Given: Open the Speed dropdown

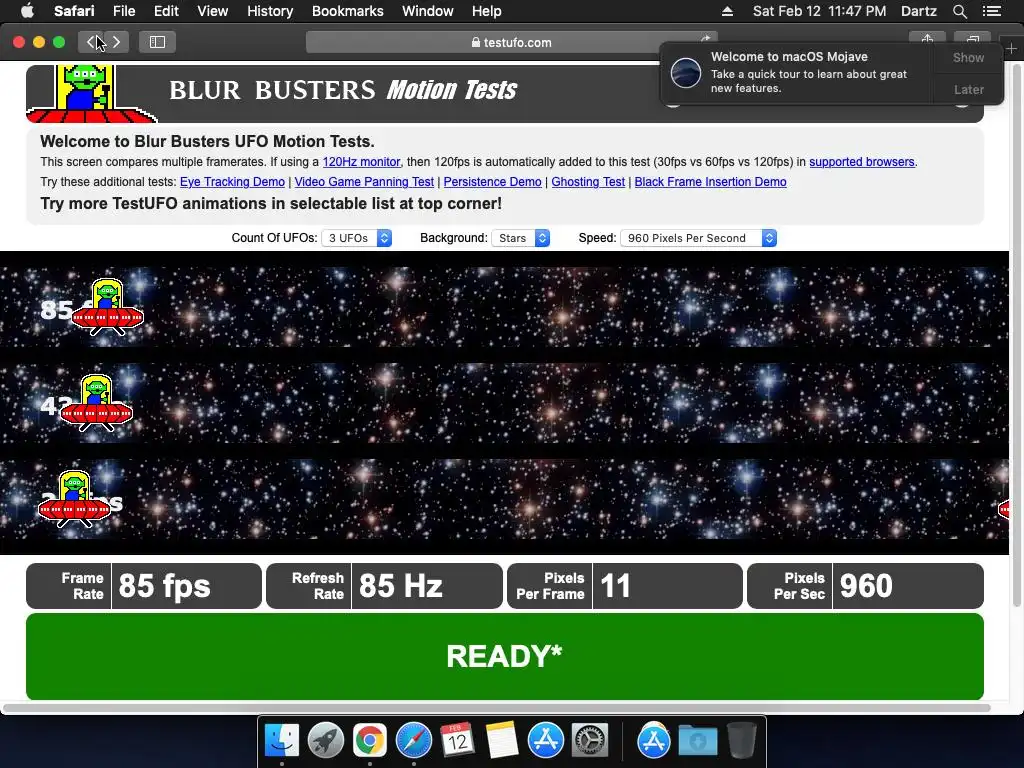Looking at the screenshot, I should click(698, 238).
